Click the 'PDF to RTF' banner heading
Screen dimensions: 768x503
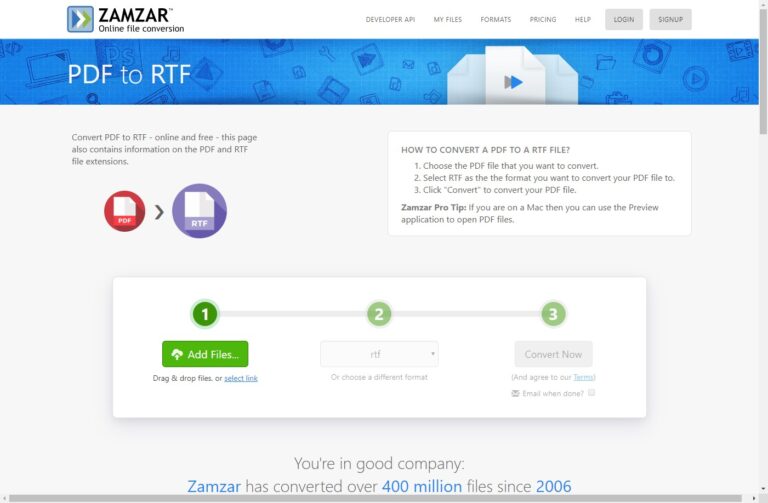pos(129,74)
